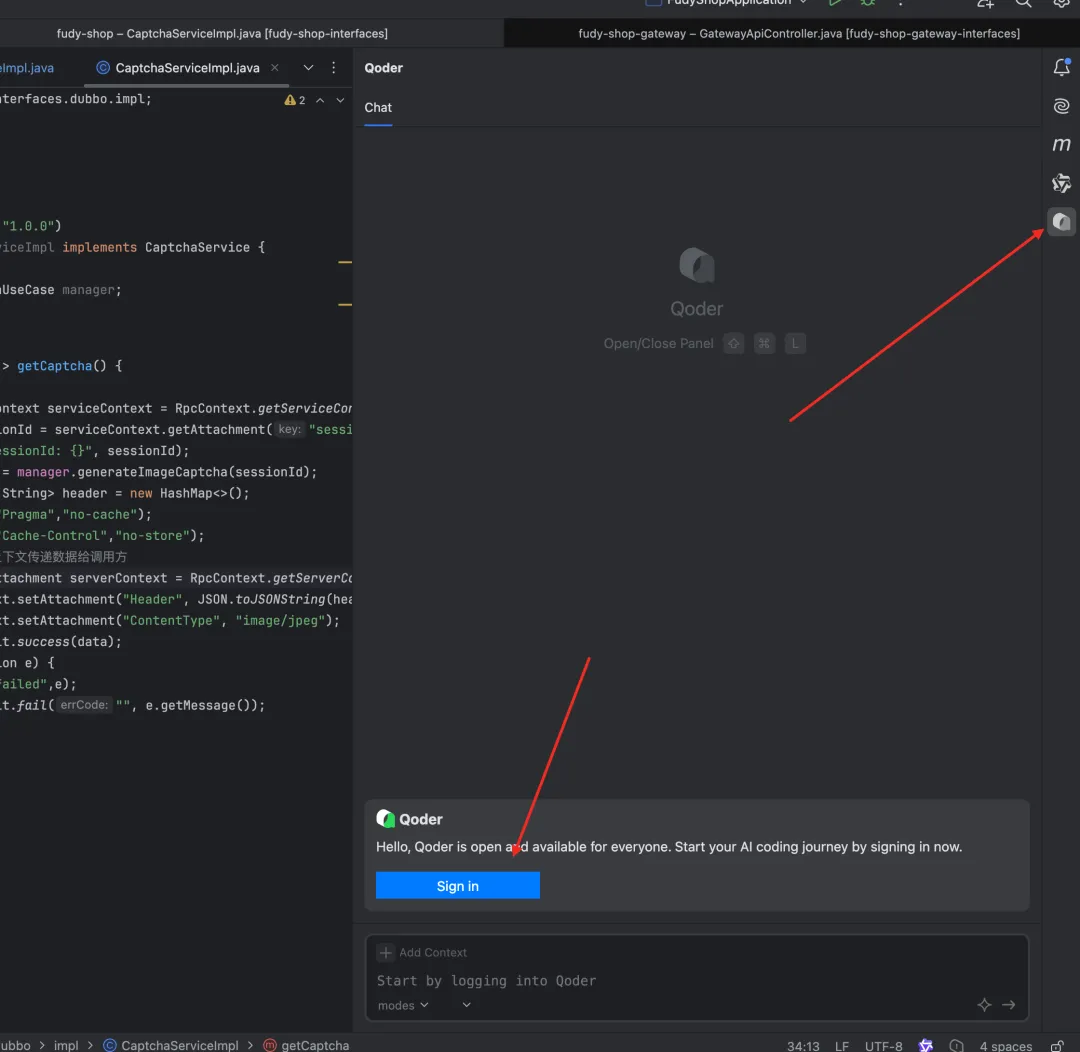Screen dimensions: 1080x1052
Task: Select the CaptchaServiceImpl.java editor tab
Action: click(x=187, y=68)
